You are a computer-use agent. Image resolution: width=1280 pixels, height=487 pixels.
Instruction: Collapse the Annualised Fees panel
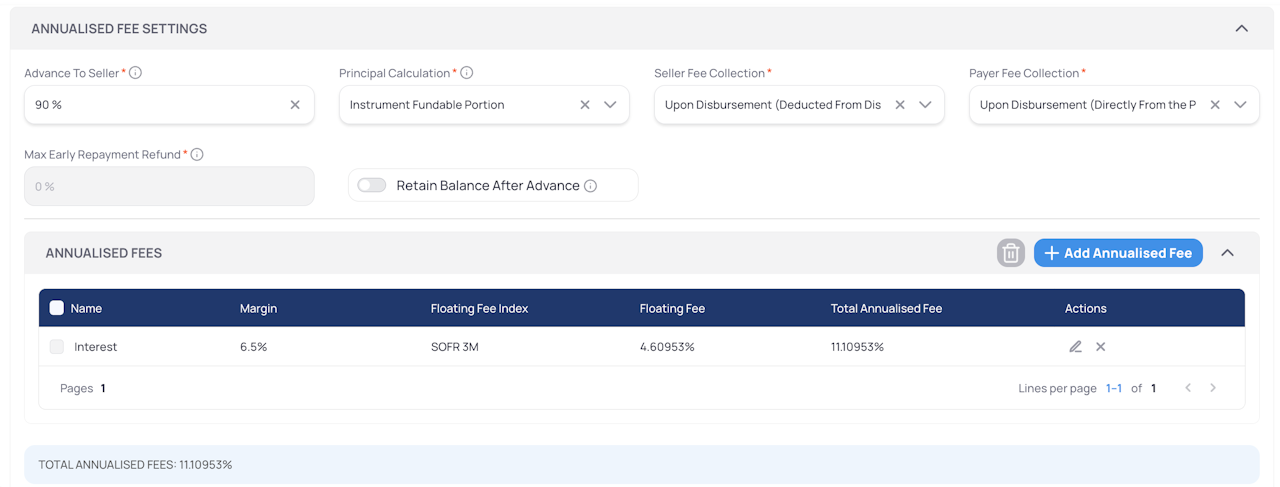click(1227, 253)
